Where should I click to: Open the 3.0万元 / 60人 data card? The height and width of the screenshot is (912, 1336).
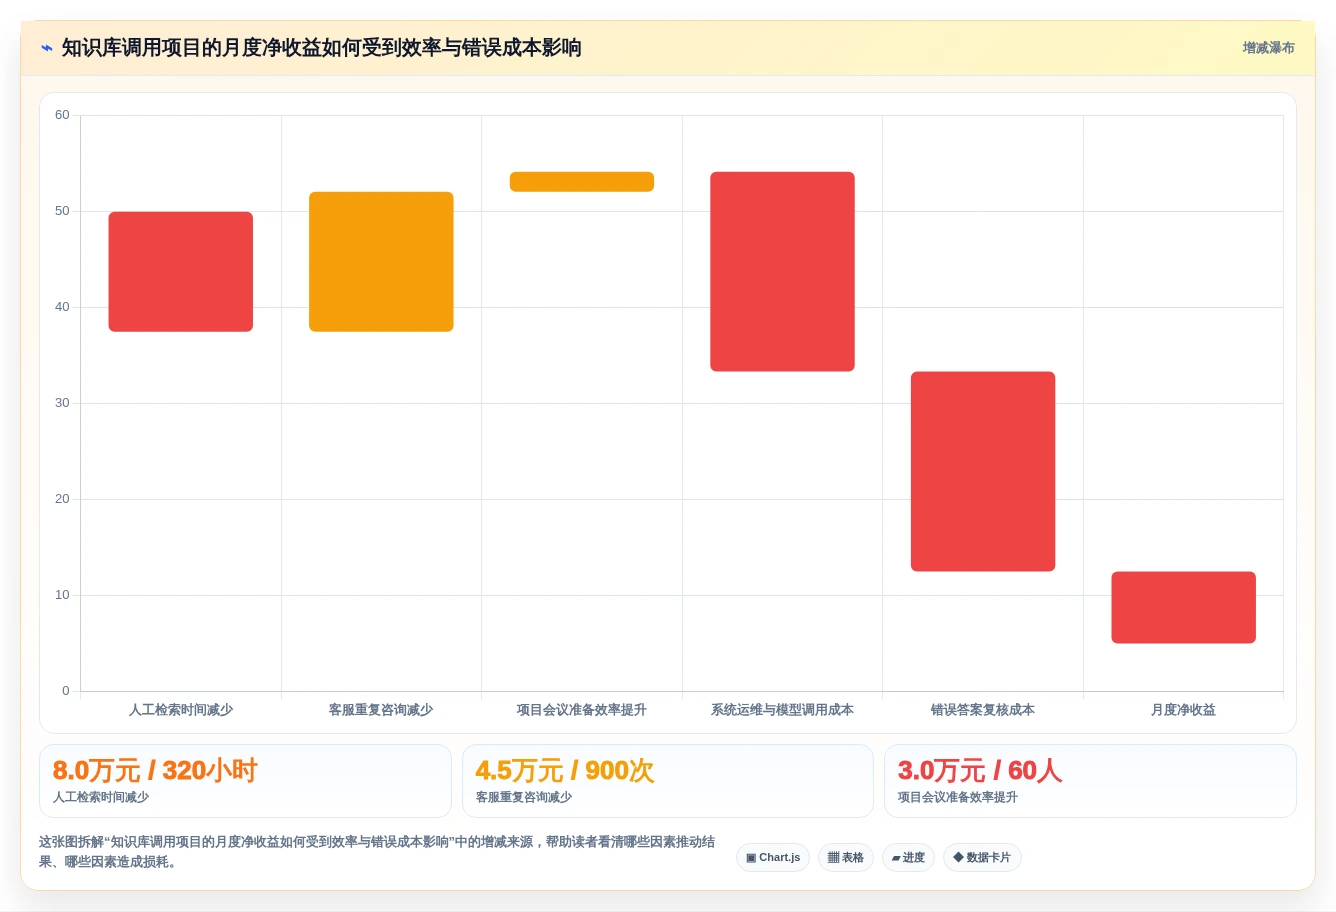click(1090, 781)
